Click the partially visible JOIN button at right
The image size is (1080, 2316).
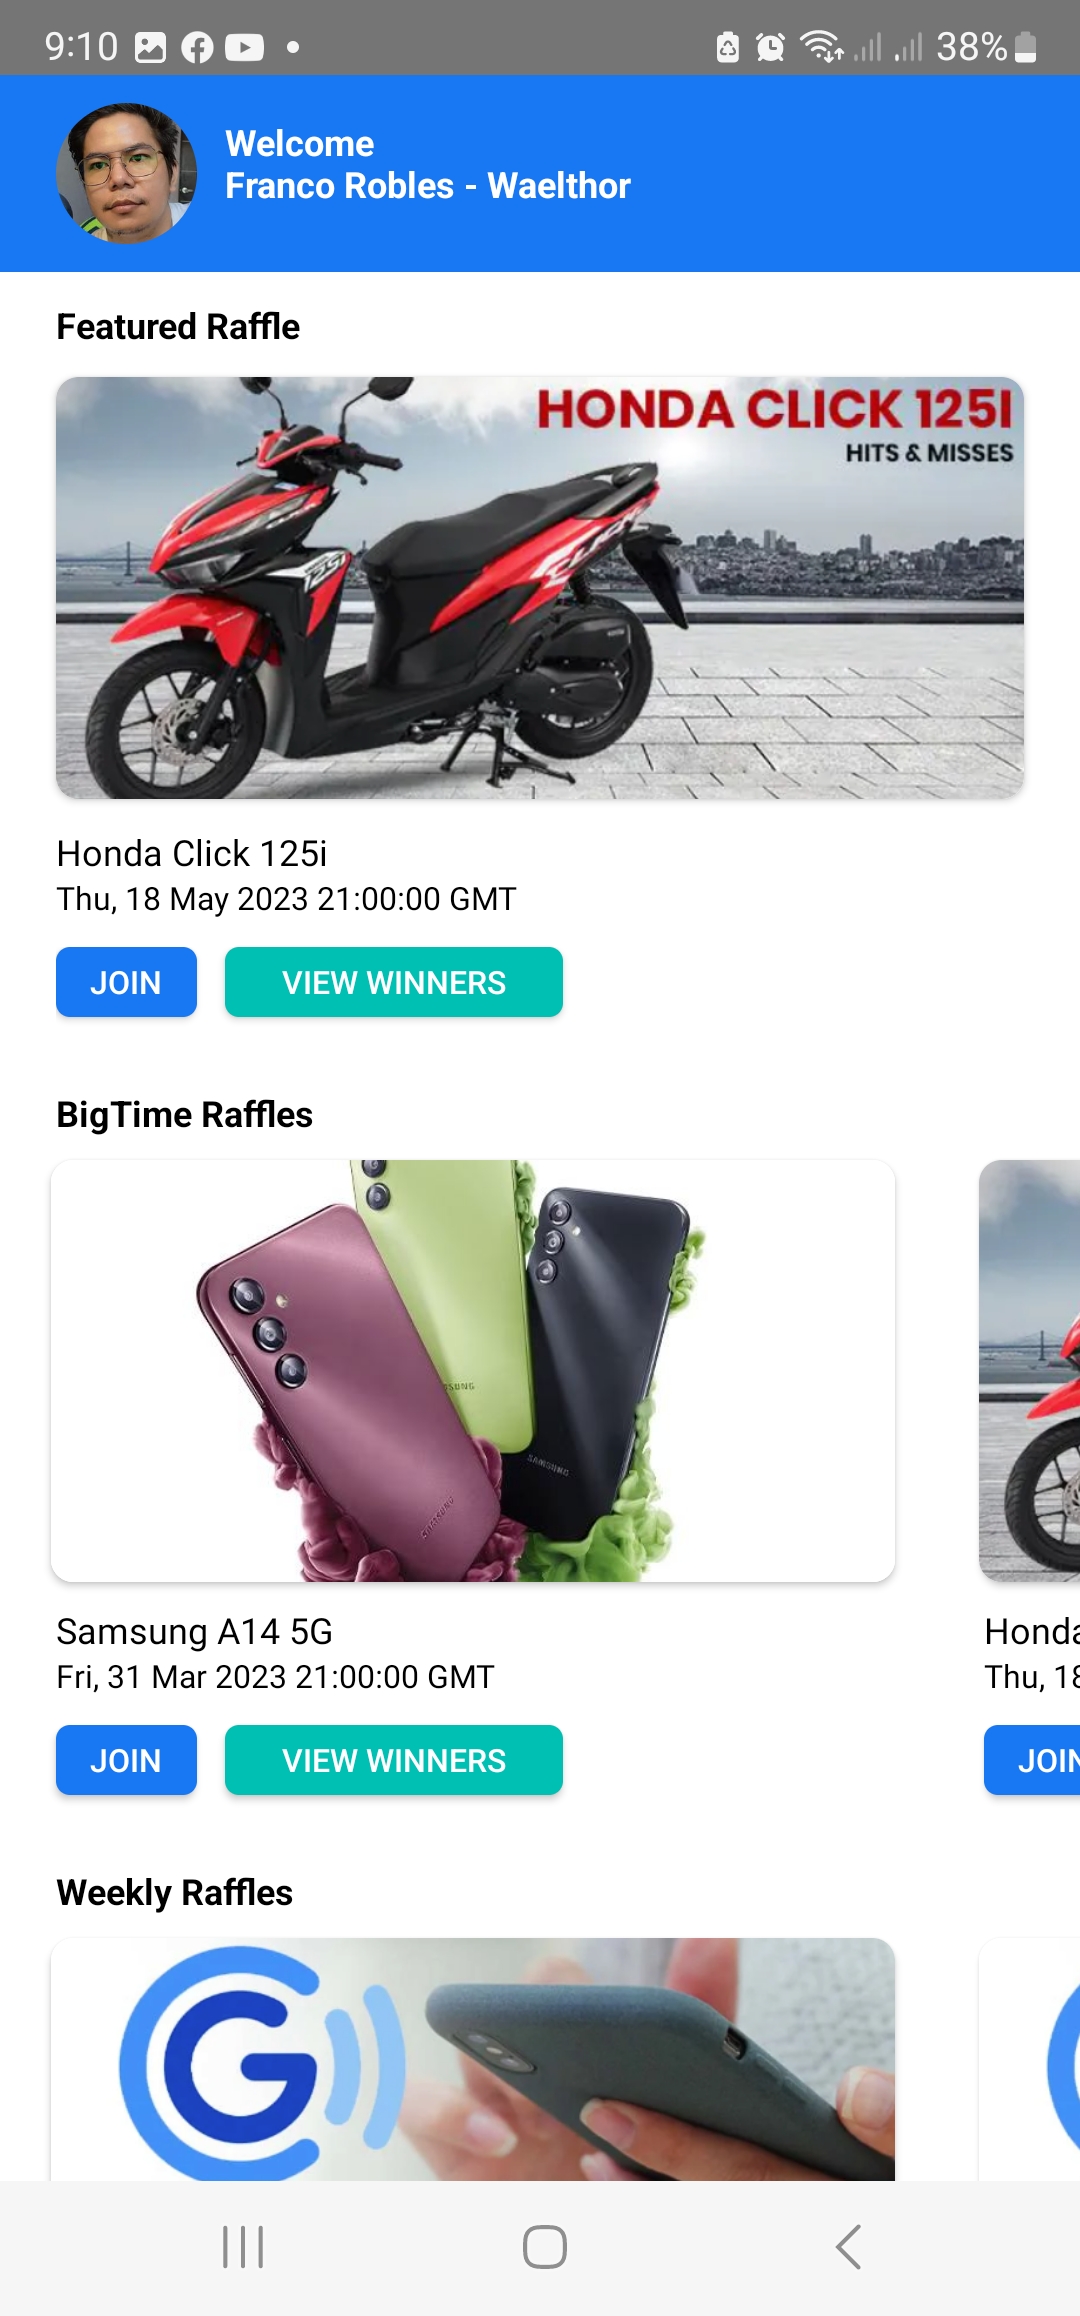coord(1033,1760)
